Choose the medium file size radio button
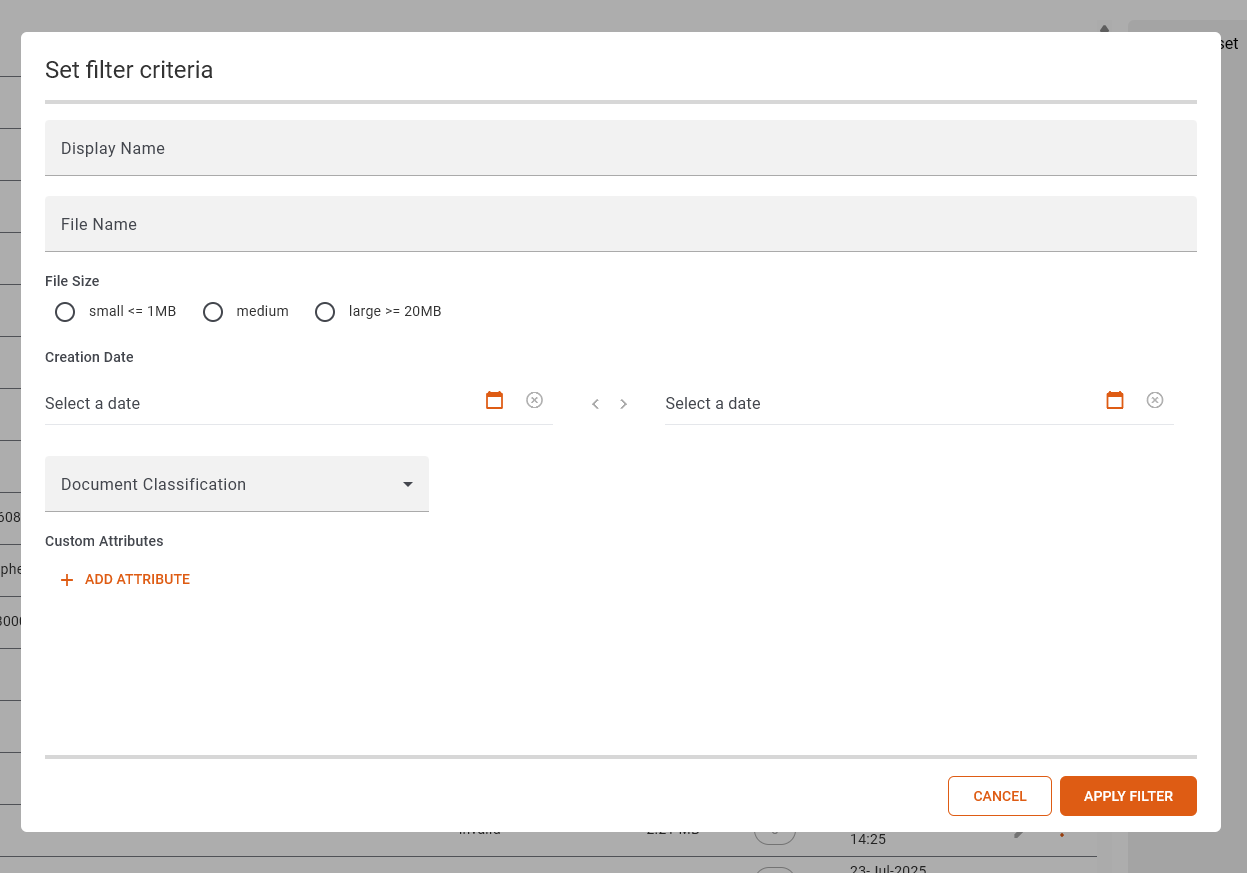The image size is (1247, 873). point(213,312)
